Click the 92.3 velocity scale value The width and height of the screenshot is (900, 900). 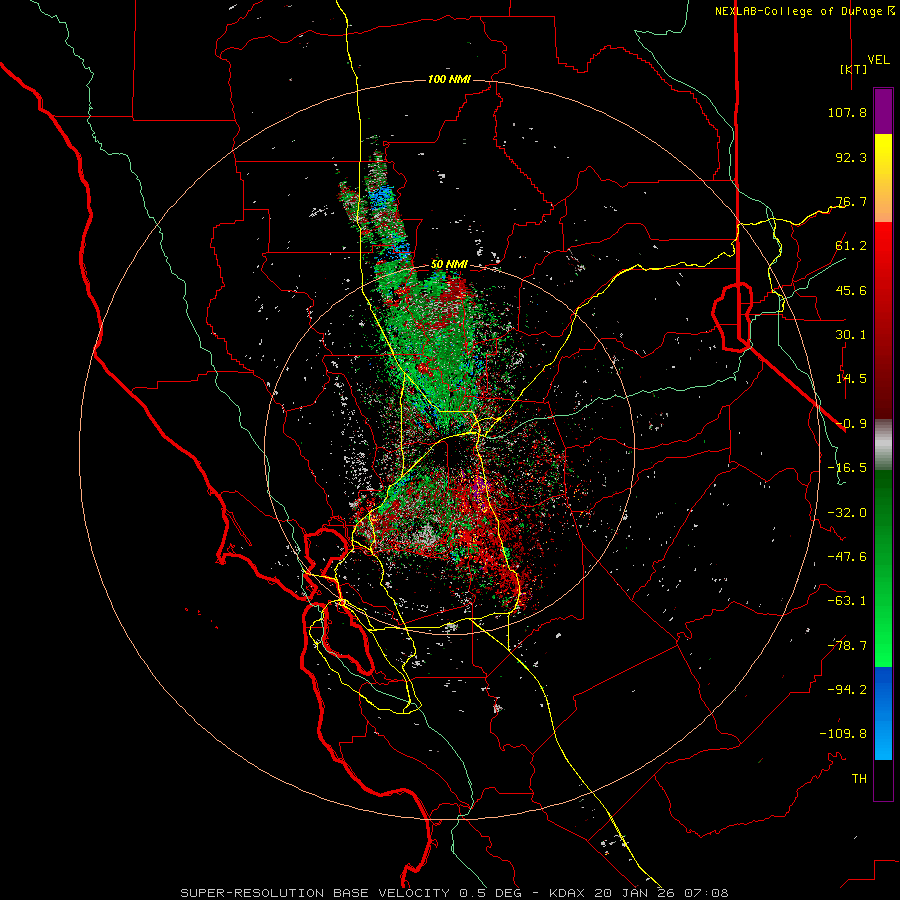[851, 157]
